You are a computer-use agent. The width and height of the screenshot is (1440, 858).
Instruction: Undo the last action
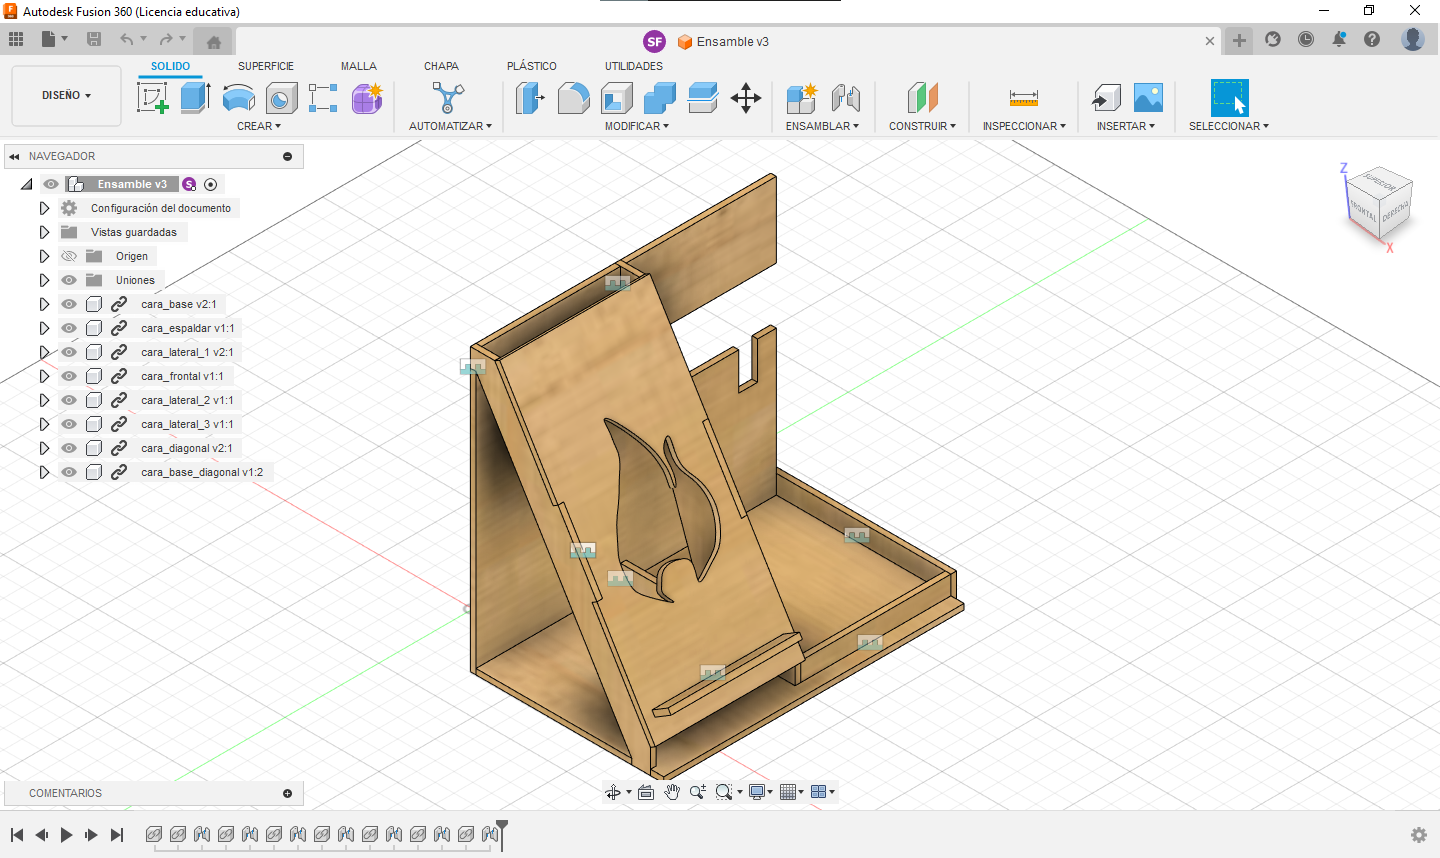[x=126, y=39]
